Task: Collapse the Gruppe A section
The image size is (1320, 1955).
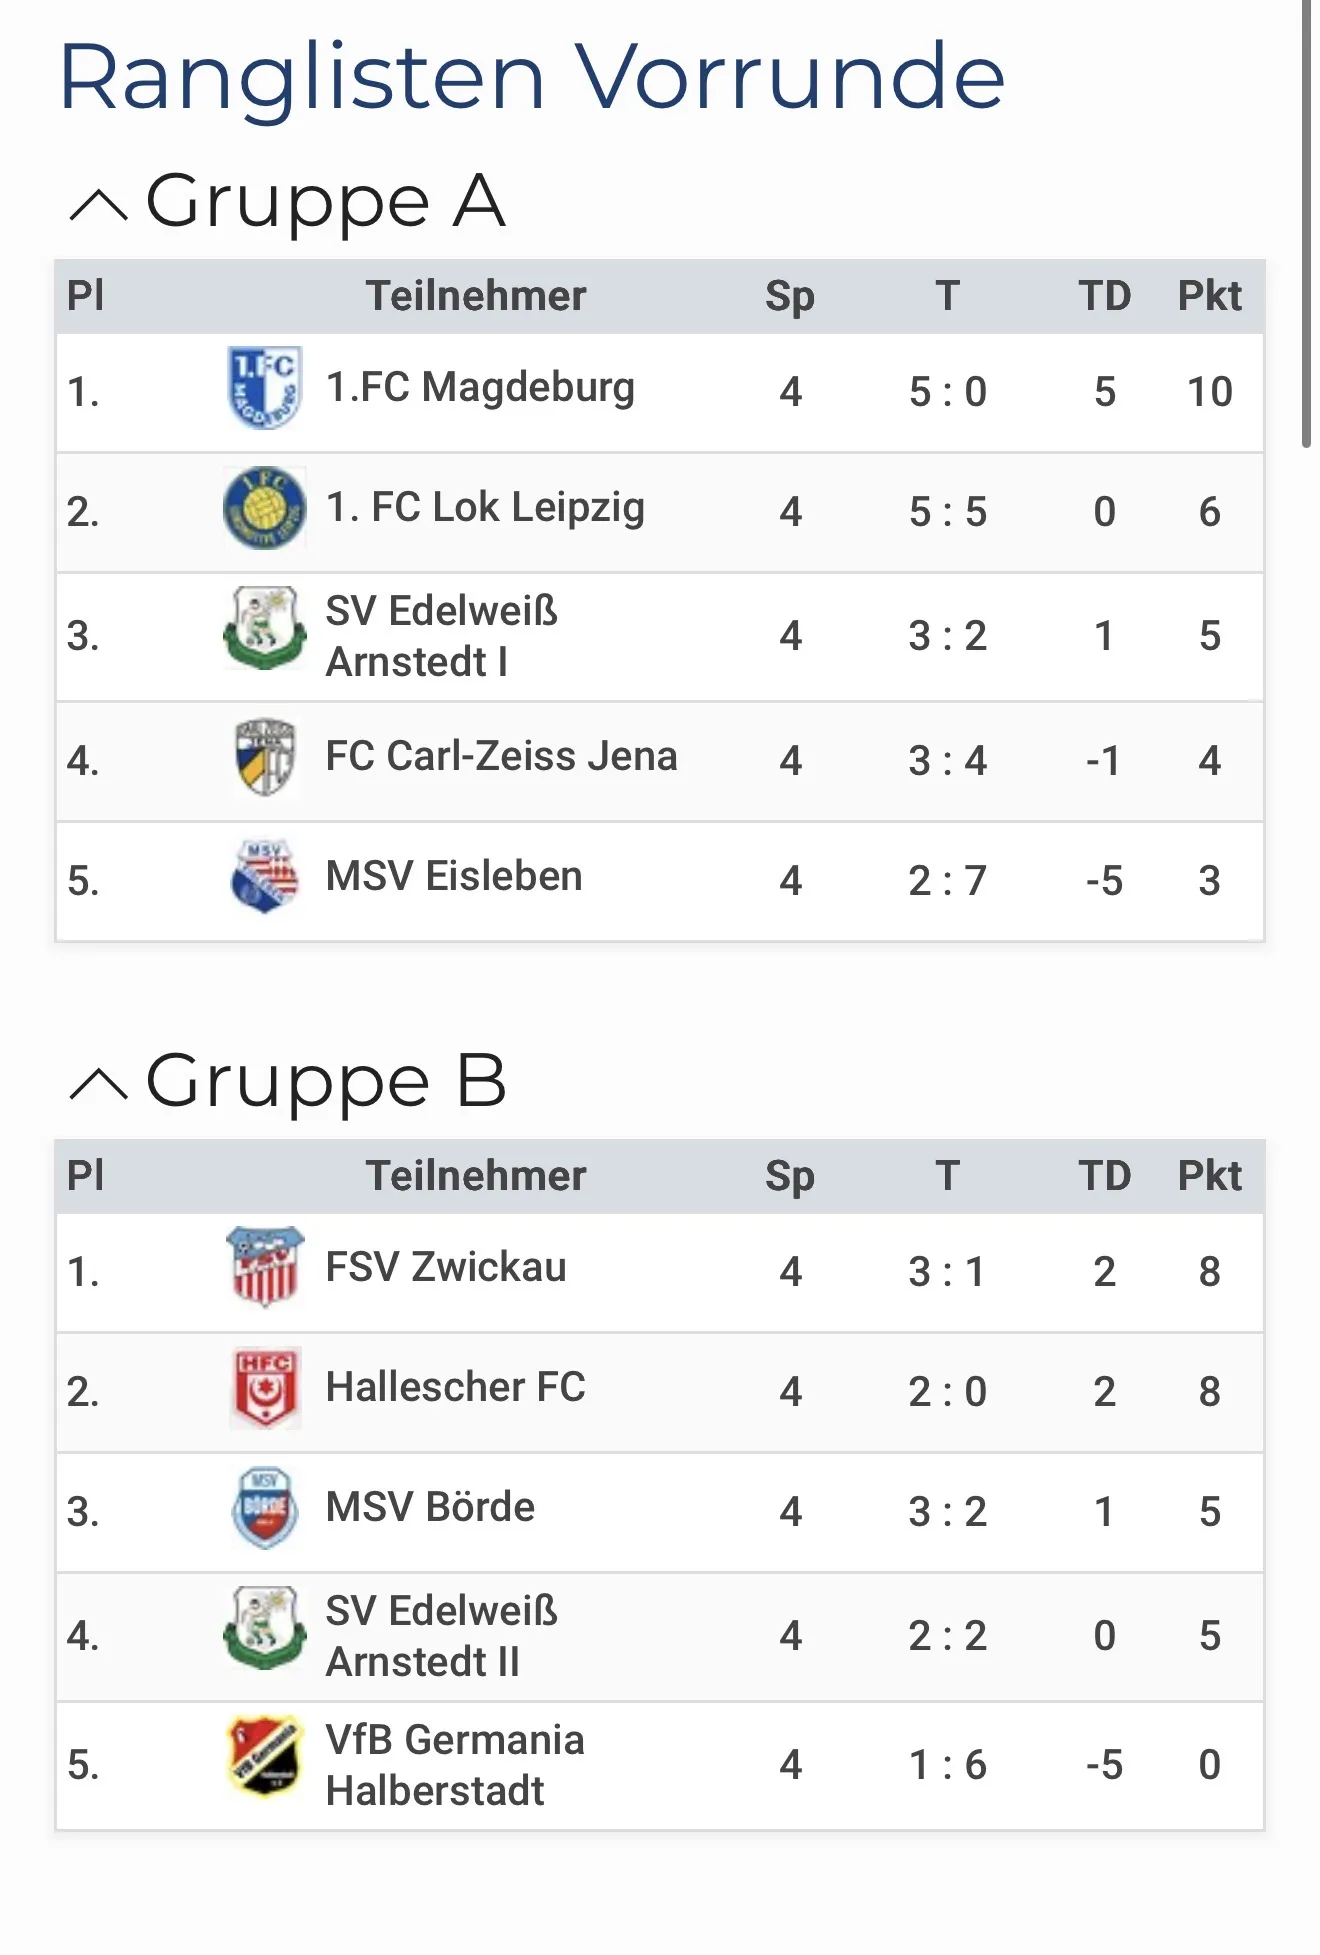Action: pos(99,205)
